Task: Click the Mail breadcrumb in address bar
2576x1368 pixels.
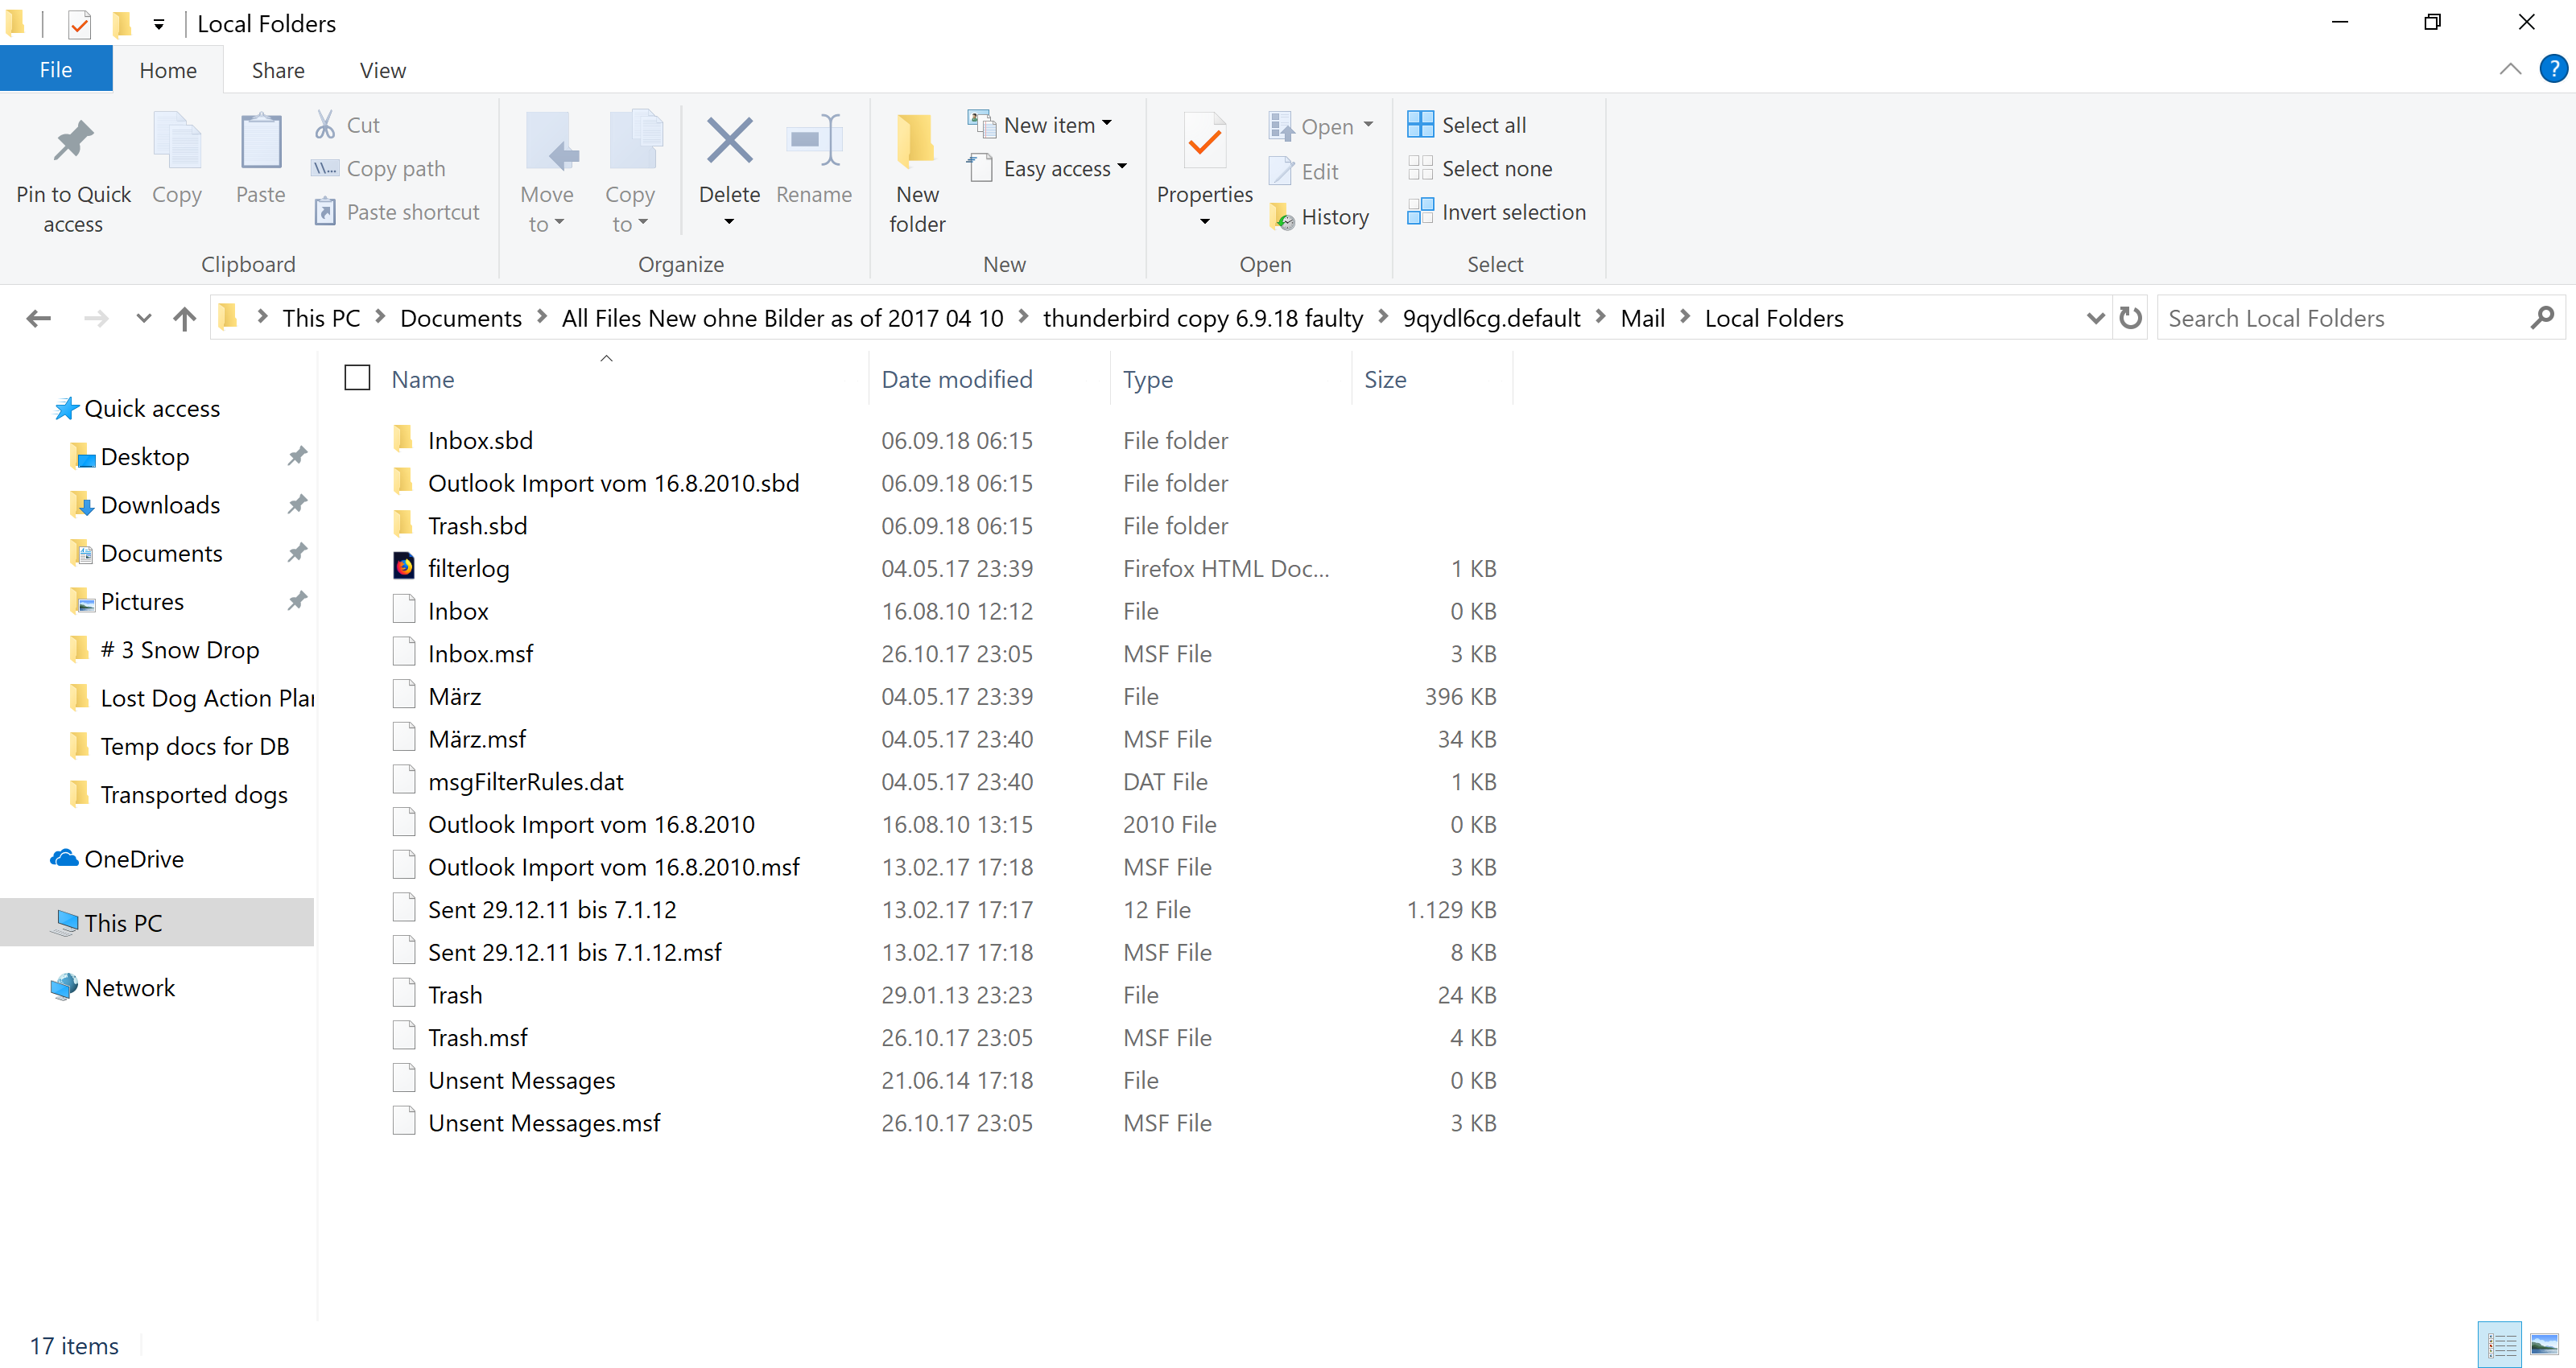Action: (1642, 318)
